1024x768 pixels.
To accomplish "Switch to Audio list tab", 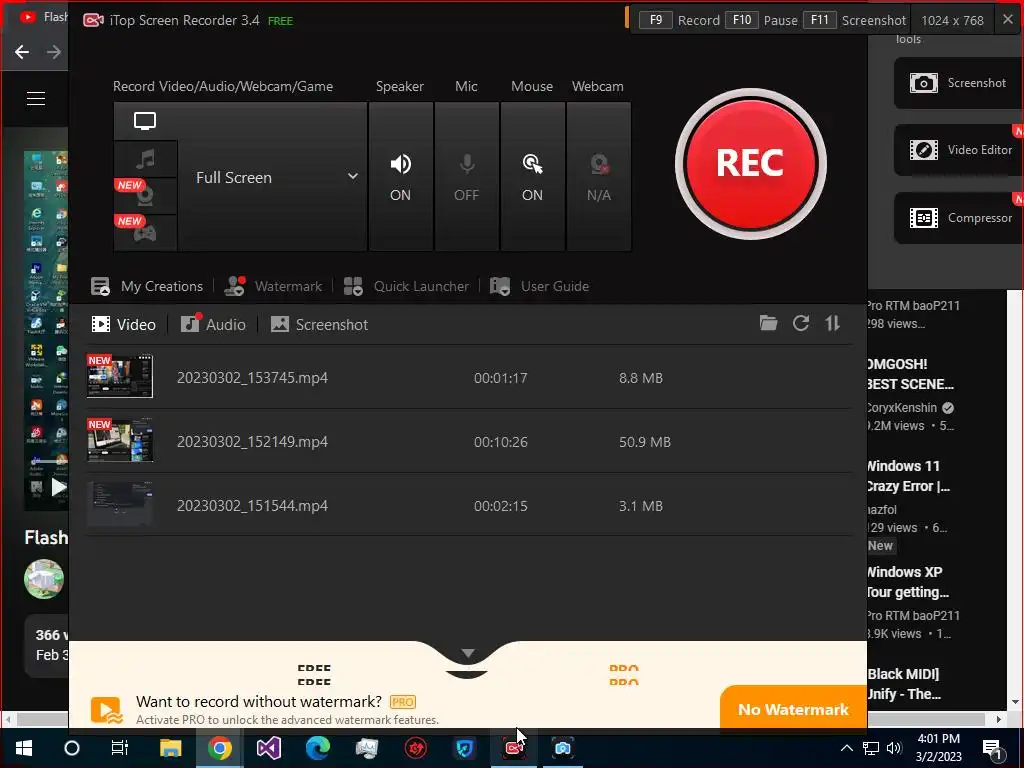I will [x=213, y=324].
